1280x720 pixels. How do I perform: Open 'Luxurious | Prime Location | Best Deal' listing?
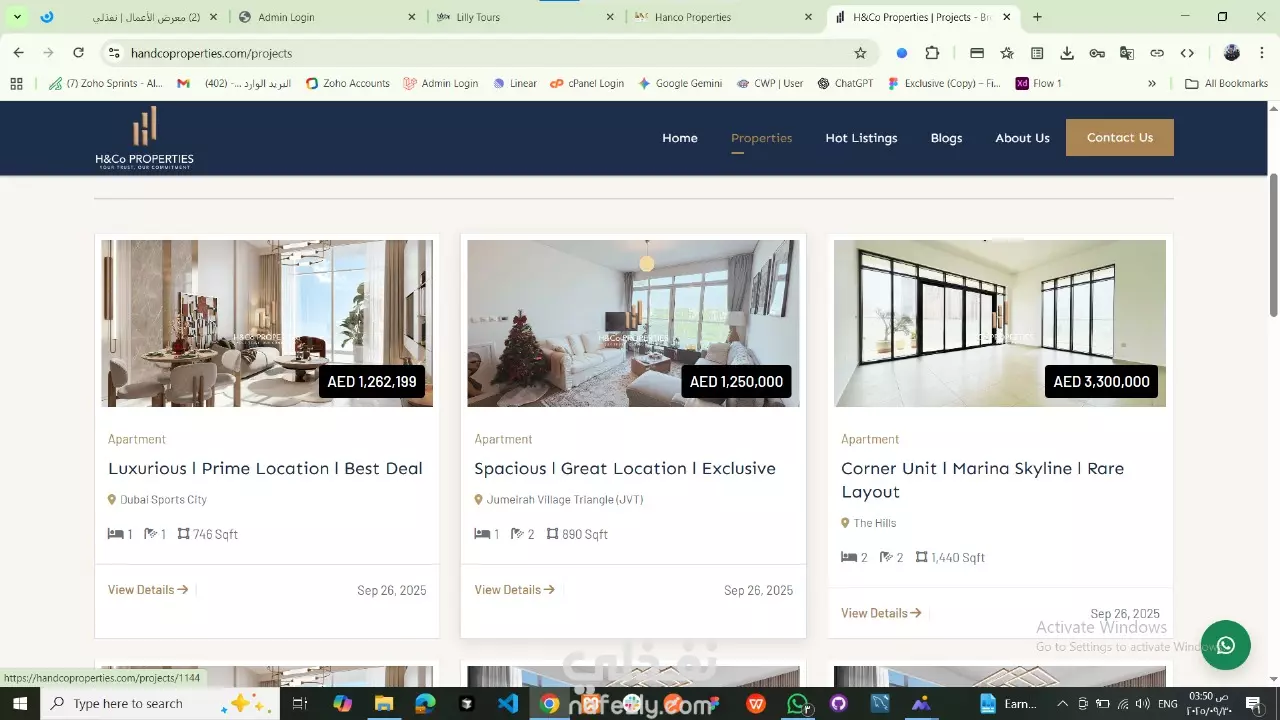pyautogui.click(x=265, y=468)
